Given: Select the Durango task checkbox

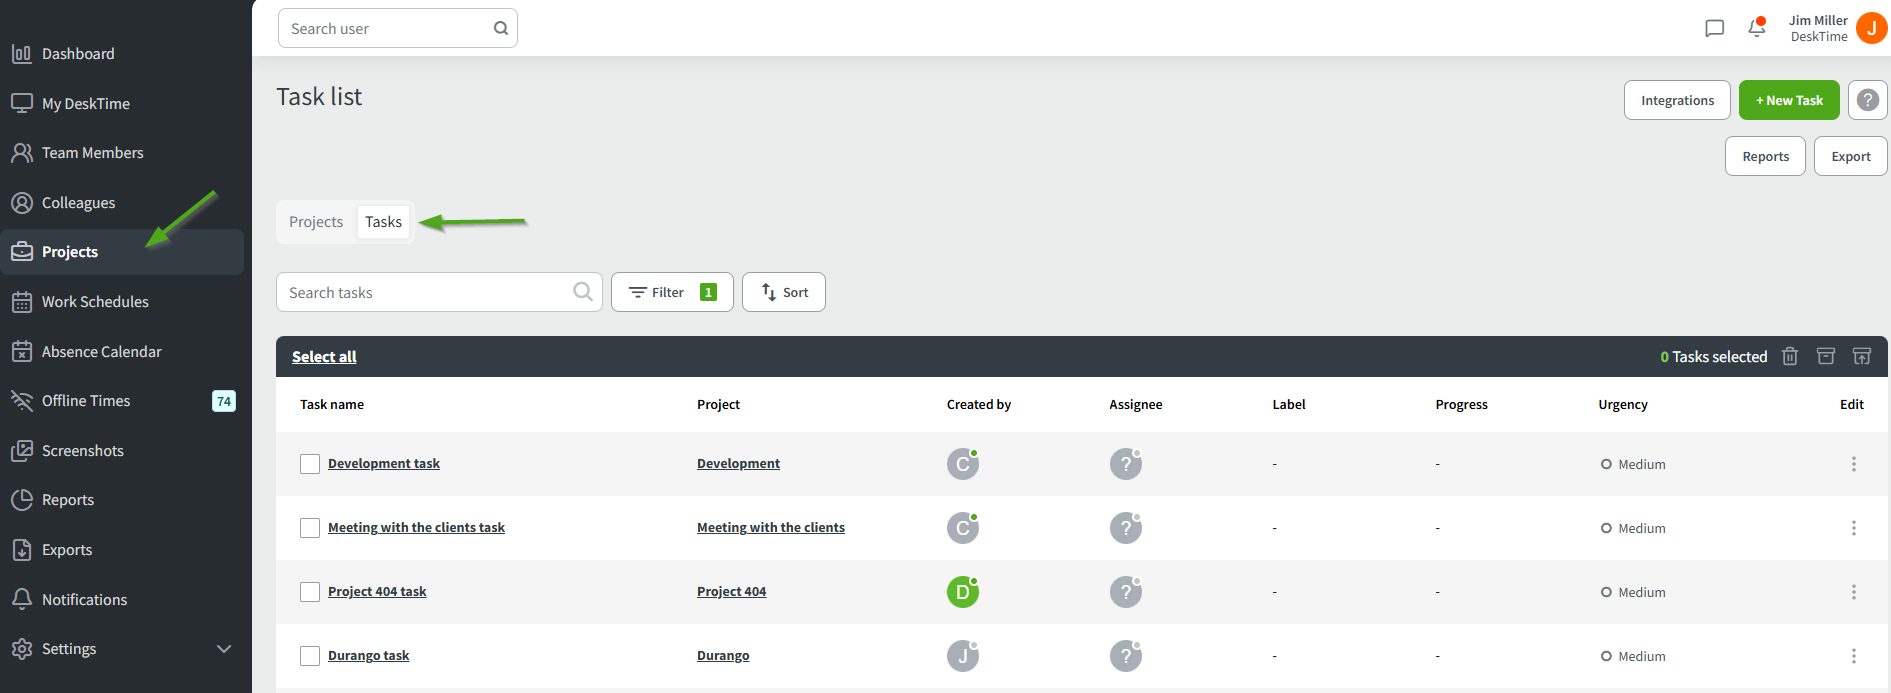Looking at the screenshot, I should [310, 656].
